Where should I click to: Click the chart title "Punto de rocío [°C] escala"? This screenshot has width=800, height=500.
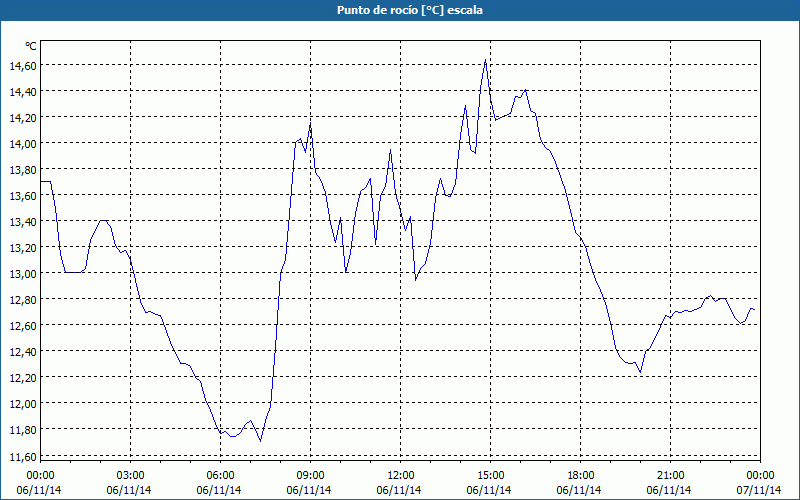410,10
